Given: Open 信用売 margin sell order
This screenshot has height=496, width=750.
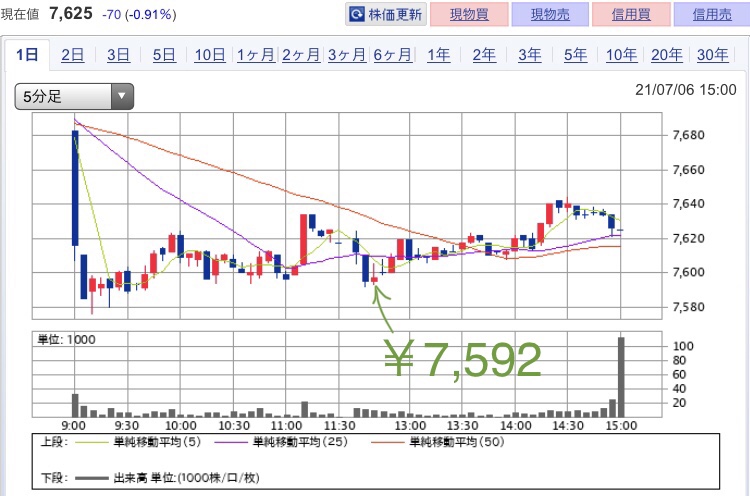Looking at the screenshot, I should click(x=712, y=14).
